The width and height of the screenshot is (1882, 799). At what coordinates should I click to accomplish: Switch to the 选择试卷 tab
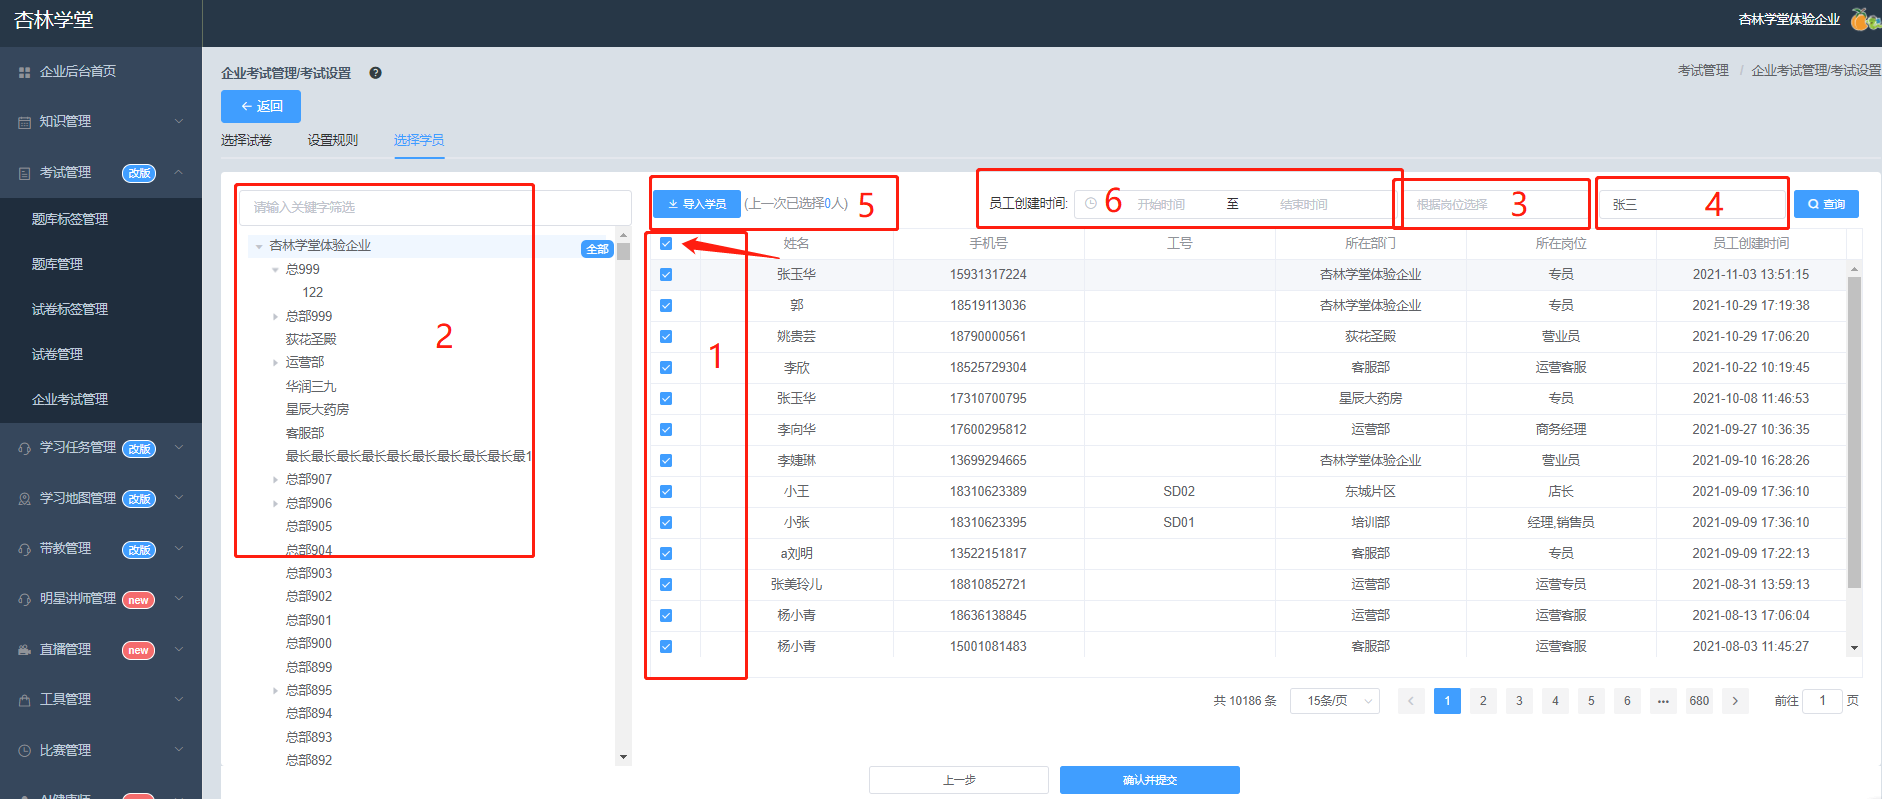(246, 140)
